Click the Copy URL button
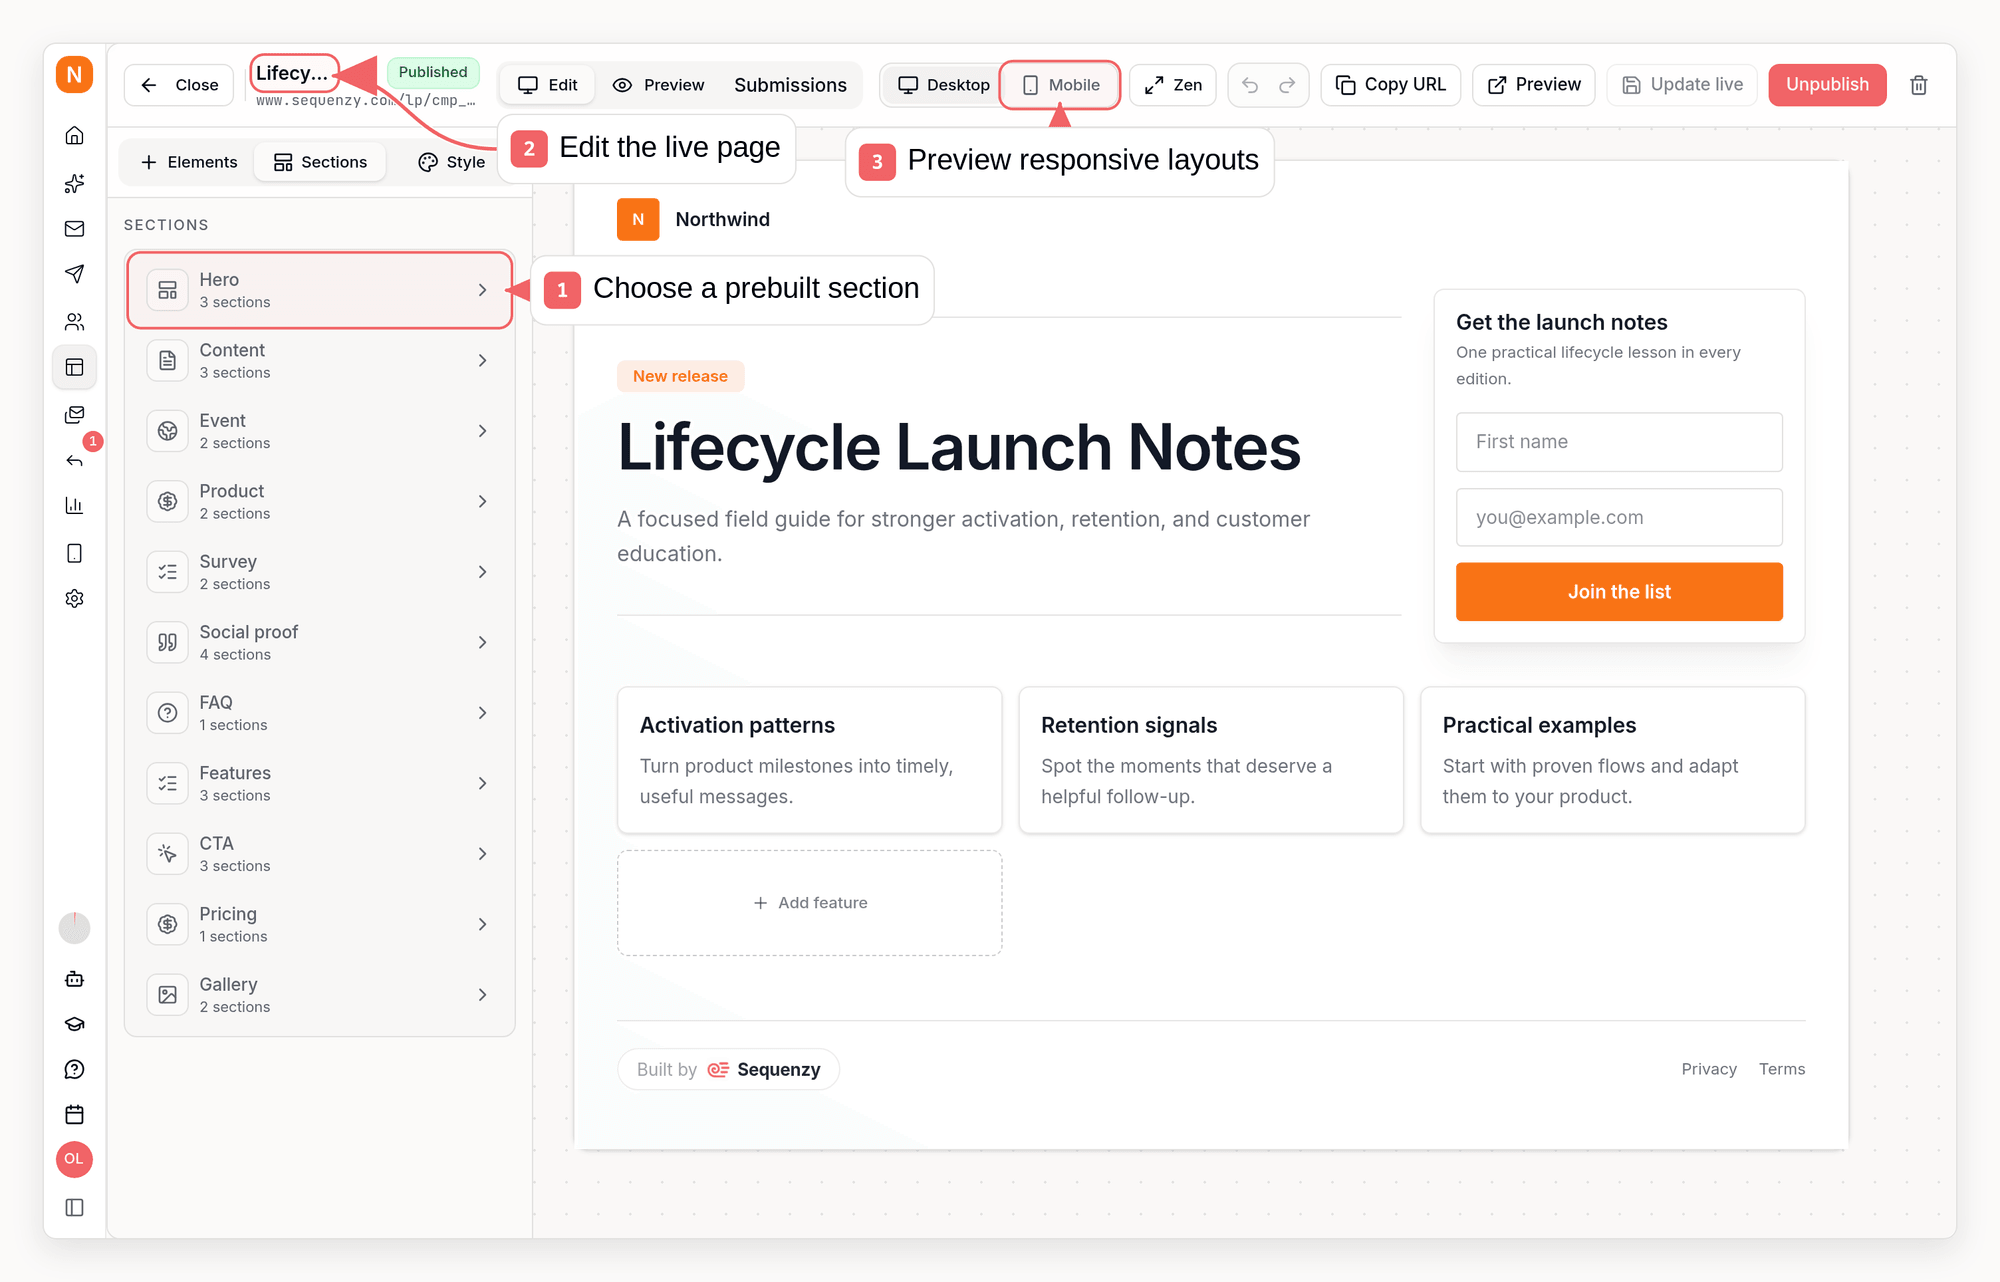This screenshot has width=2000, height=1282. point(1391,85)
